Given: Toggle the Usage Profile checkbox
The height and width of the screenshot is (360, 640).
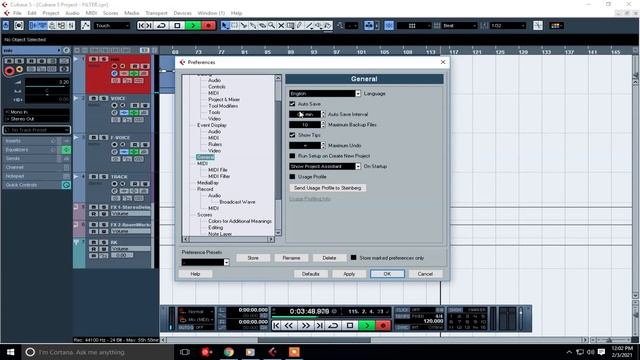Looking at the screenshot, I should (x=292, y=177).
